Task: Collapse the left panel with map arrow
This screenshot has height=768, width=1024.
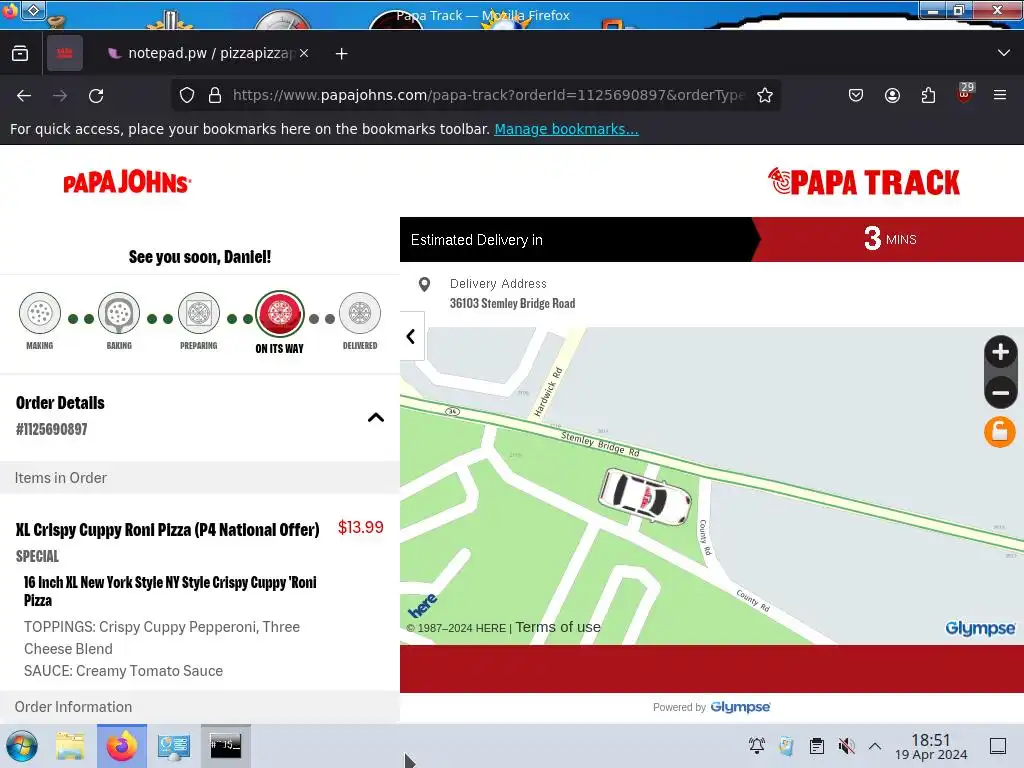Action: point(411,336)
